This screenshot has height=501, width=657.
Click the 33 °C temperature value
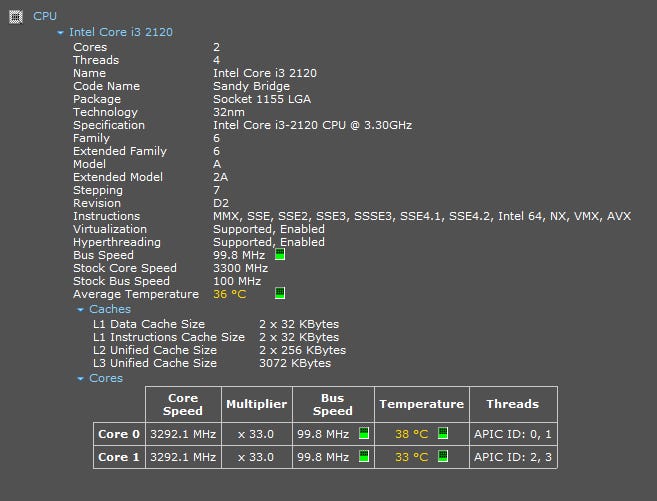411,457
